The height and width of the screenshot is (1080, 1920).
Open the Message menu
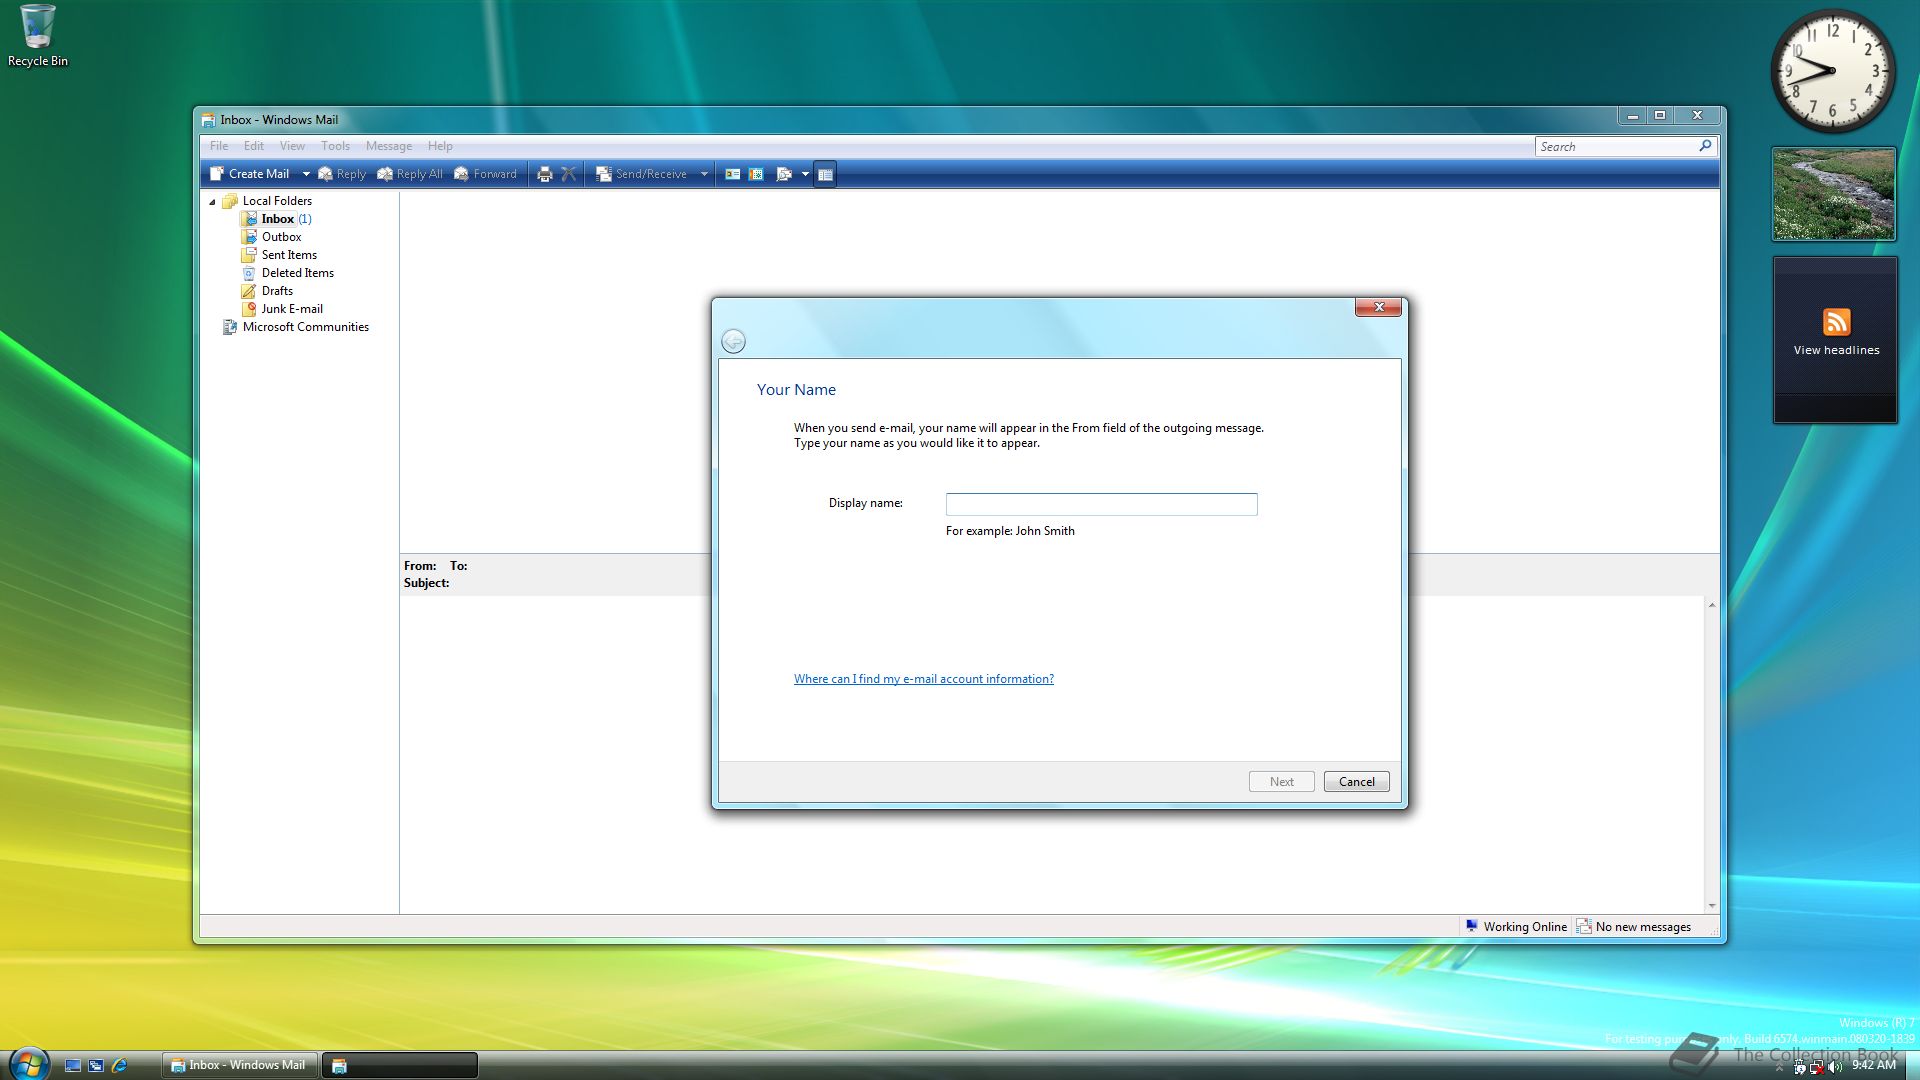(389, 146)
